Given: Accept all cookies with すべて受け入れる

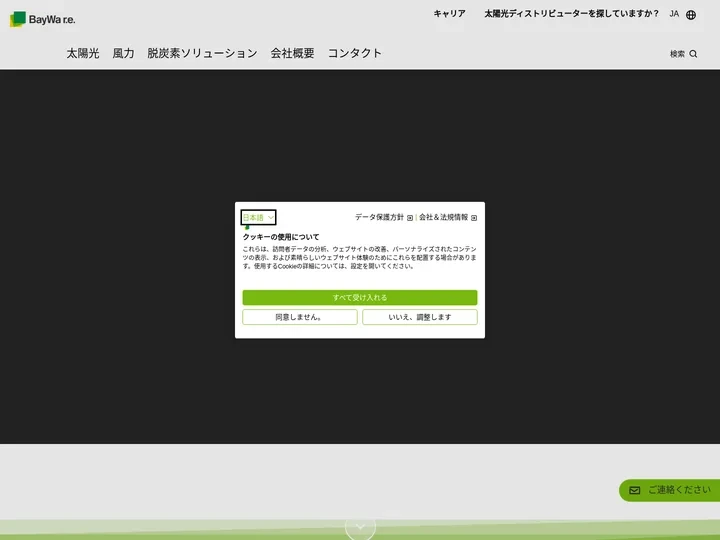Looking at the screenshot, I should (360, 298).
